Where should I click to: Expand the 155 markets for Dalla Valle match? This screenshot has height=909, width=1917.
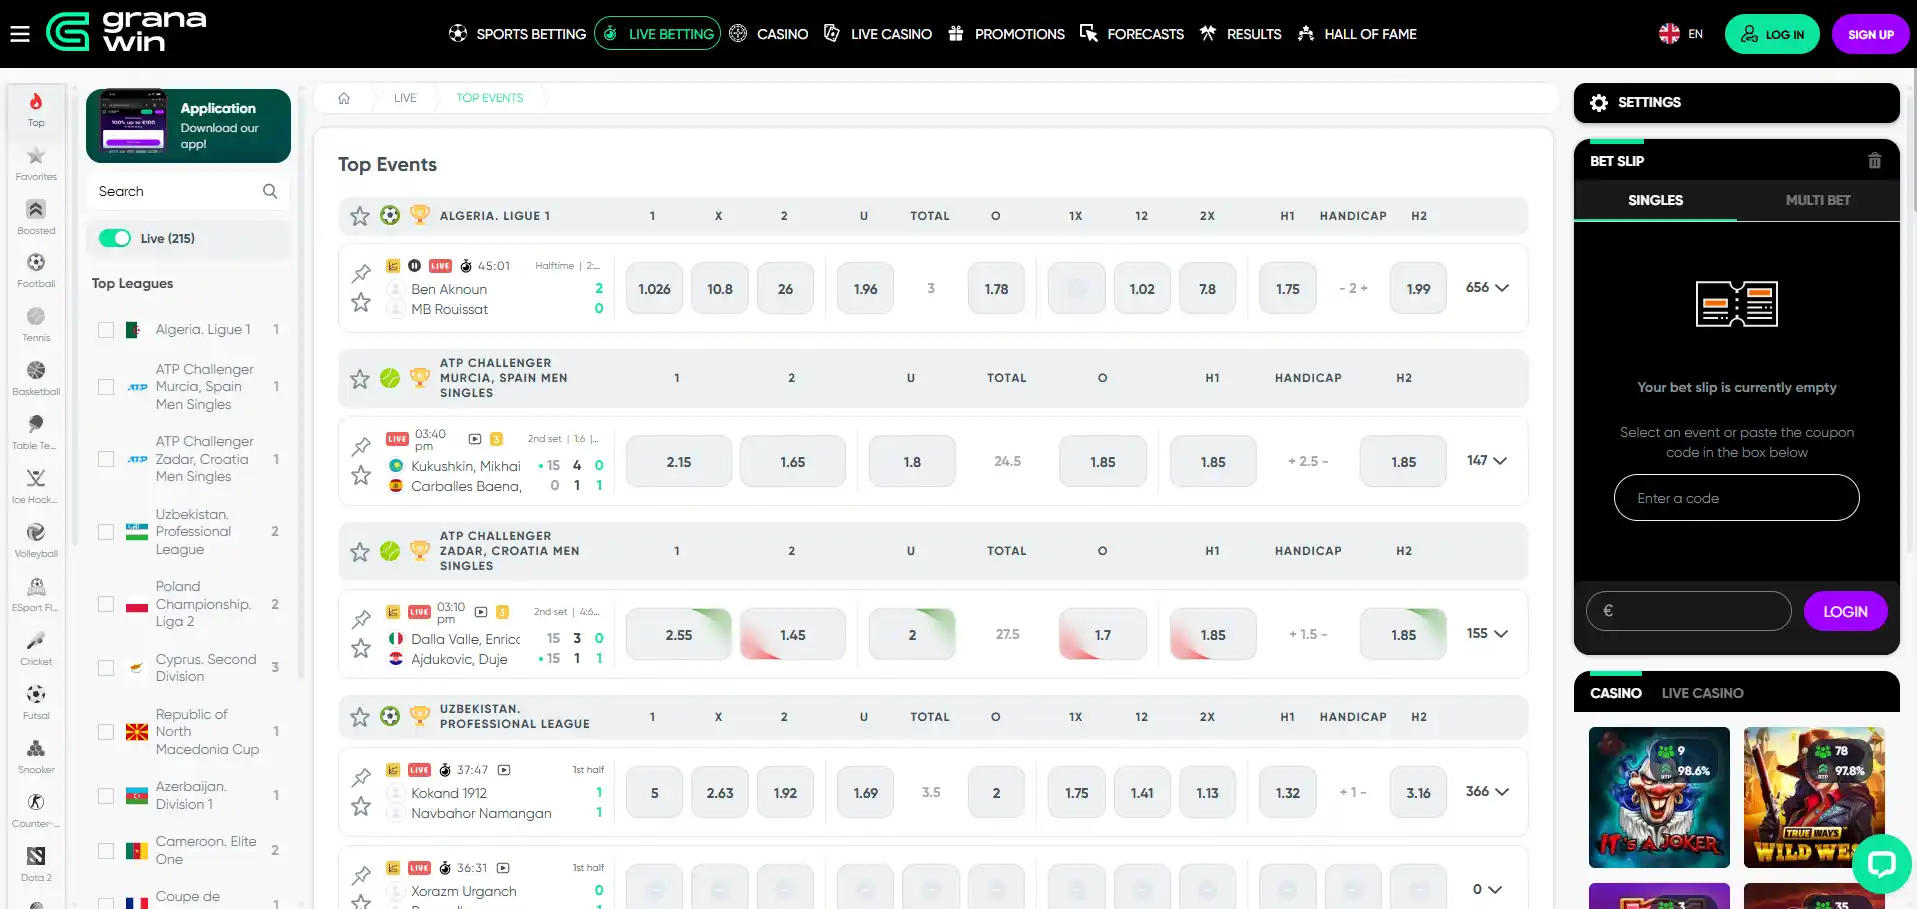point(1487,634)
